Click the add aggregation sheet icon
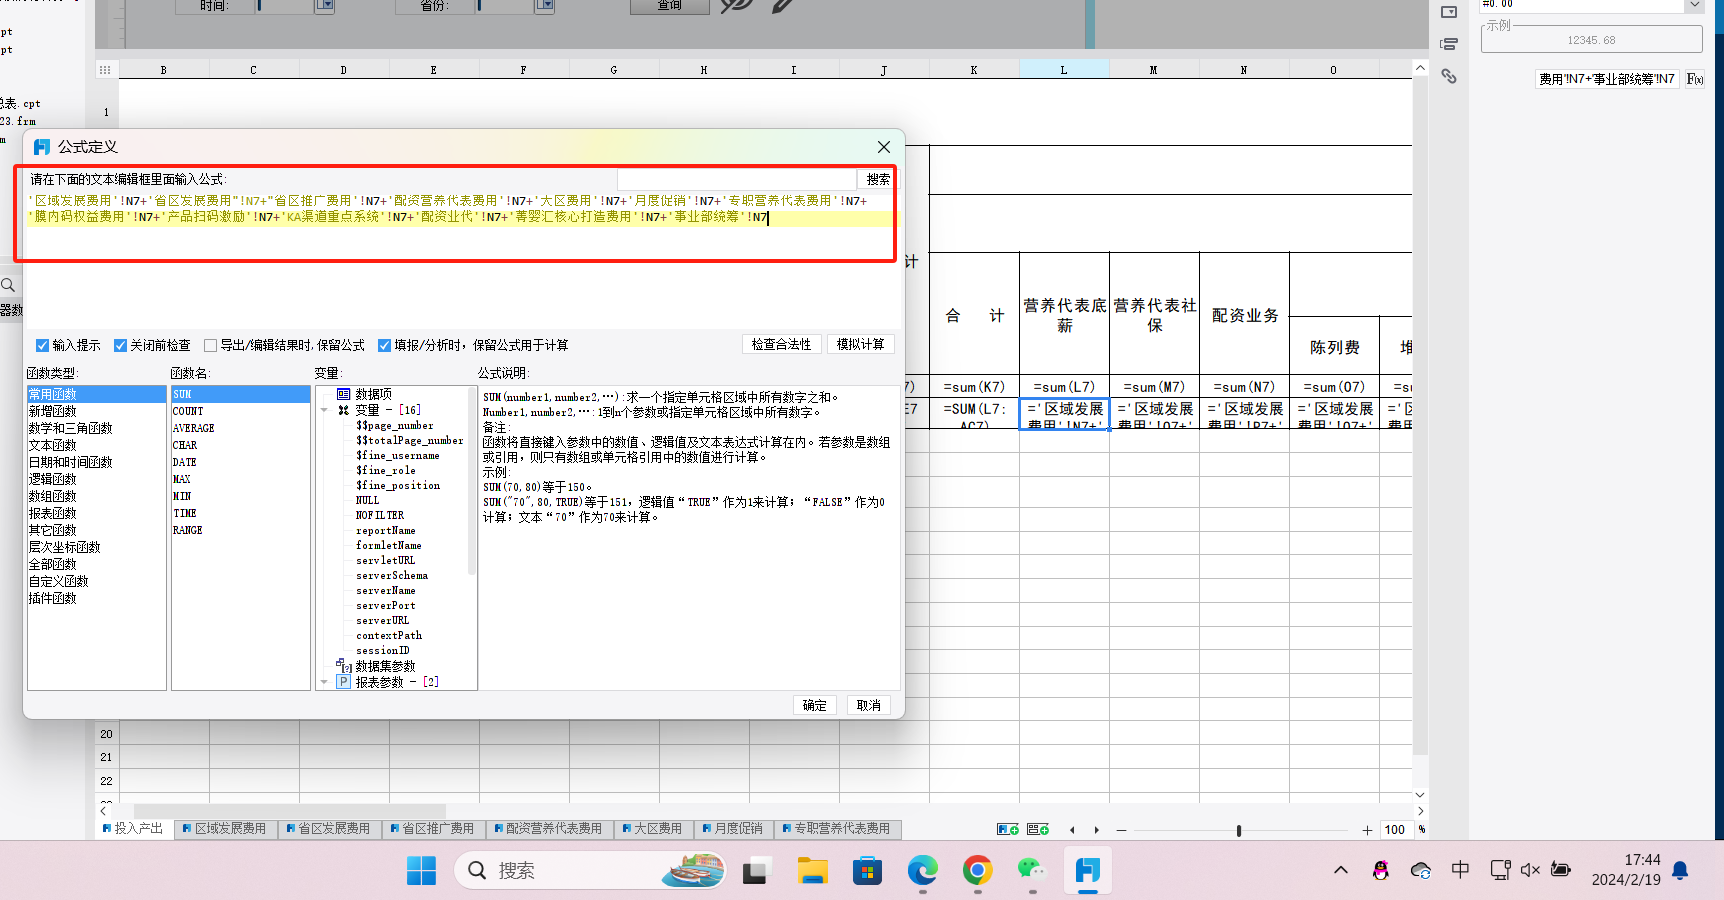Viewport: 1724px width, 900px height. pos(1038,829)
